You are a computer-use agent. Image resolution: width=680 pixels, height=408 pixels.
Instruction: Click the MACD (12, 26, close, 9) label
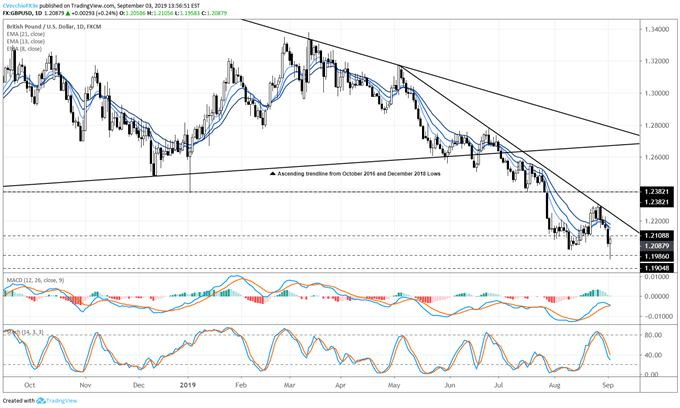[x=35, y=280]
